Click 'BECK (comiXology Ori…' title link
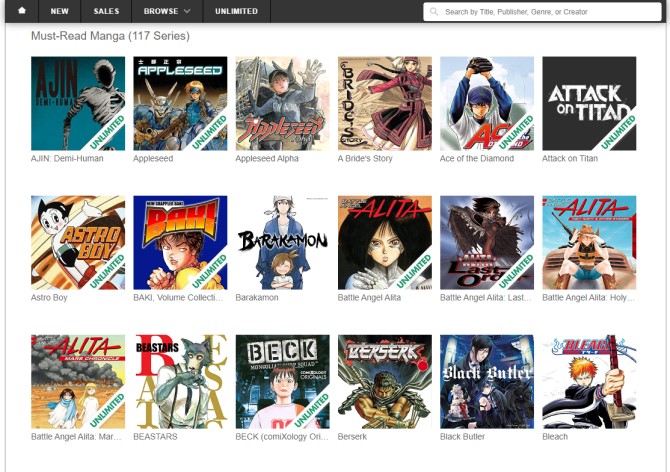The width and height of the screenshot is (670, 472). [282, 437]
